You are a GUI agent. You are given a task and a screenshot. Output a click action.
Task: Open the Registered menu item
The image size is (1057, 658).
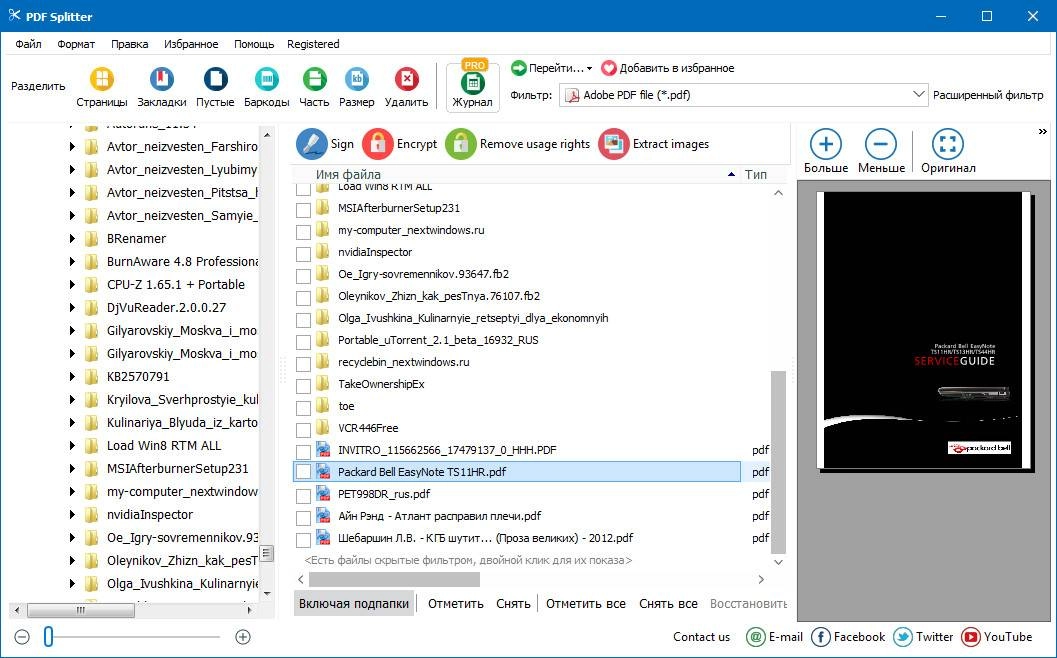[x=313, y=44]
